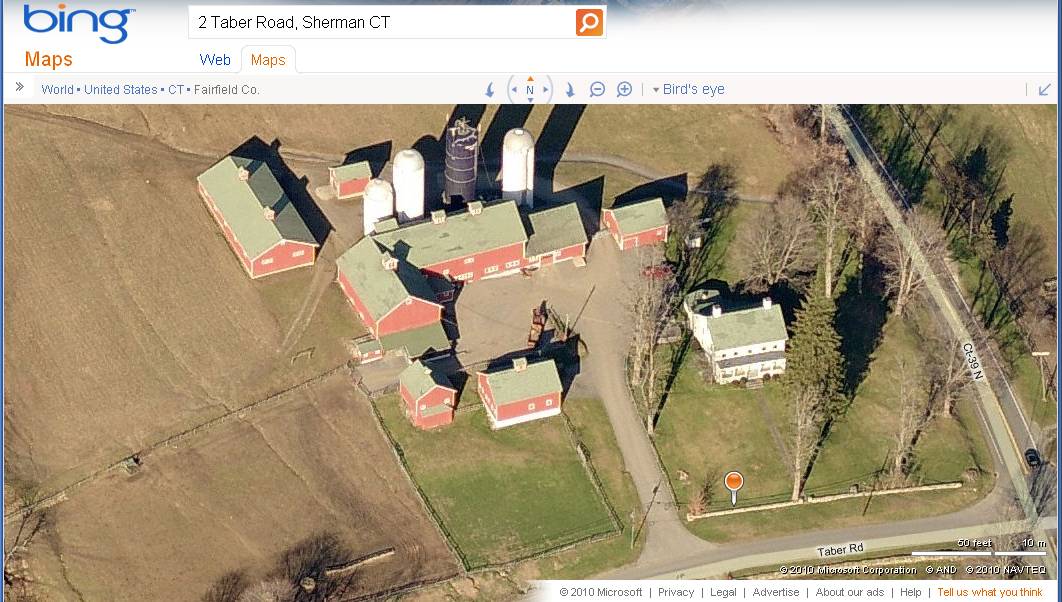The image size is (1062, 602).
Task: Pan the map east with the compass arrow
Action: 545,89
